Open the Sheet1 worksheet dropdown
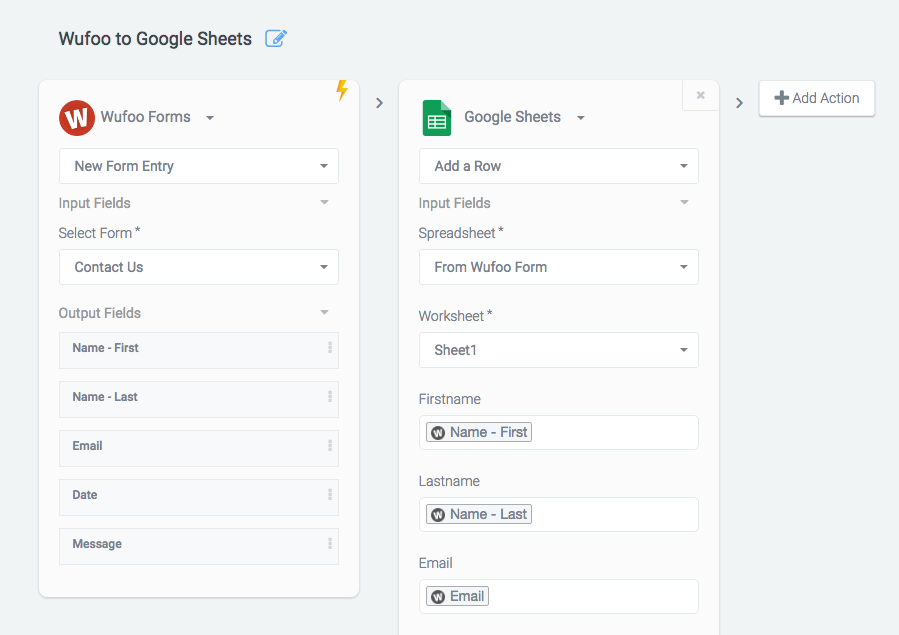899x635 pixels. click(559, 350)
